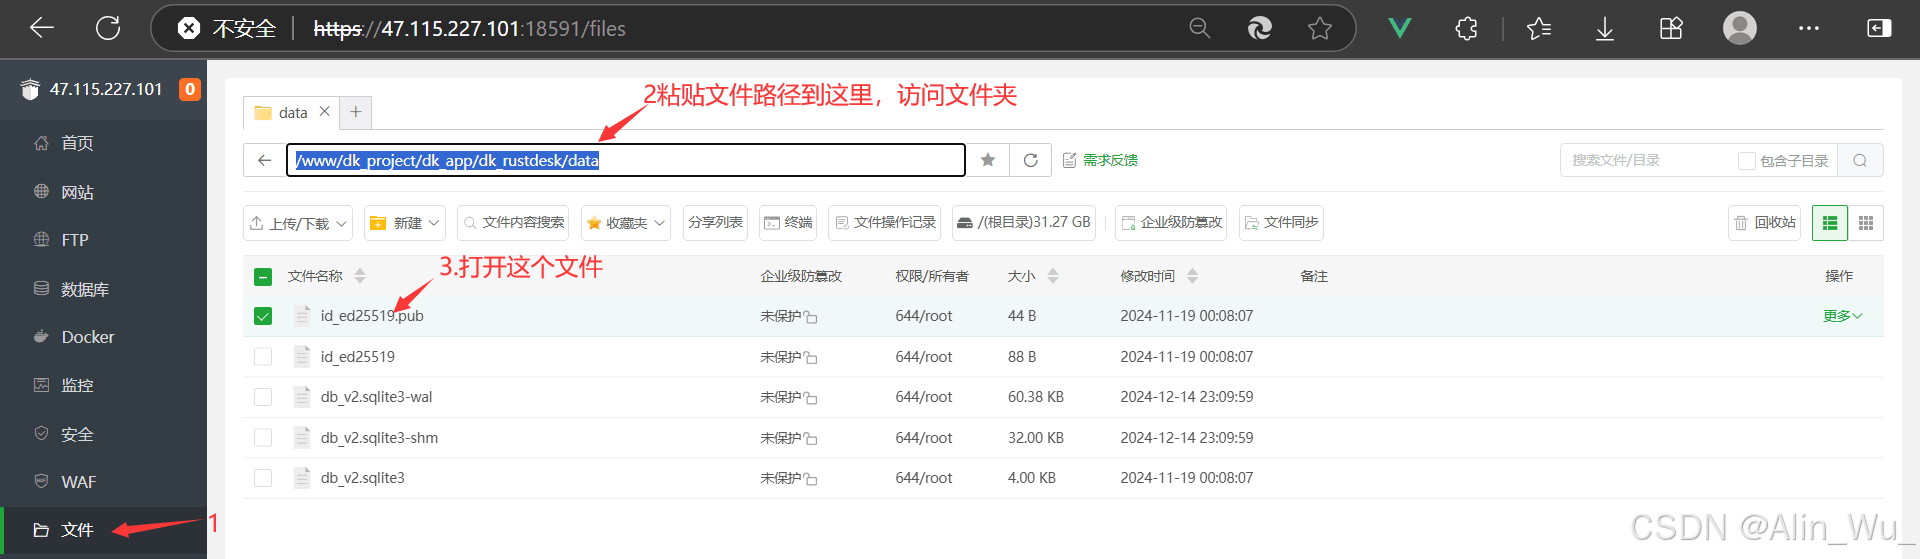Viewport: 1920px width, 559px height.
Task: Click the search magnifier in file search box
Action: [1860, 160]
